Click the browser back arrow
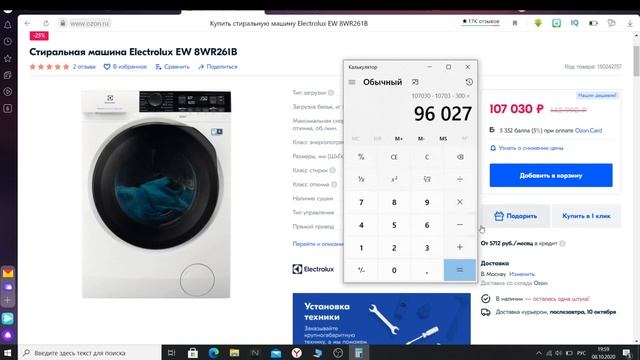Screen dimensions: 640x360 [x=28, y=23]
